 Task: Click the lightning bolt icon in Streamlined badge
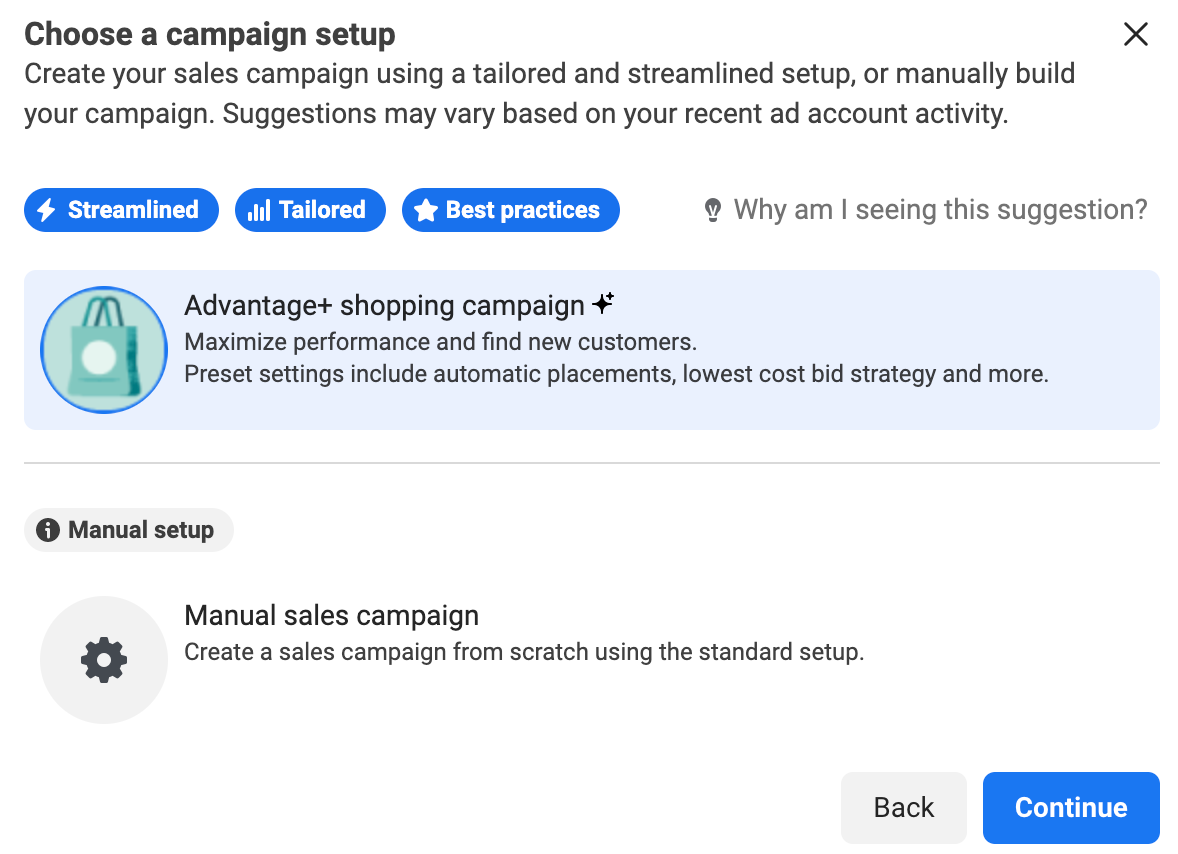[46, 210]
